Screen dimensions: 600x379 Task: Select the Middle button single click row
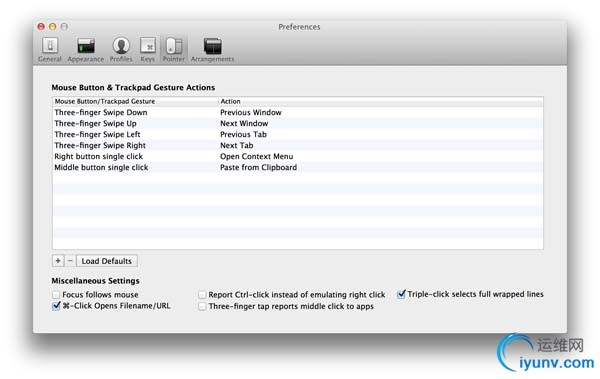tap(298, 167)
